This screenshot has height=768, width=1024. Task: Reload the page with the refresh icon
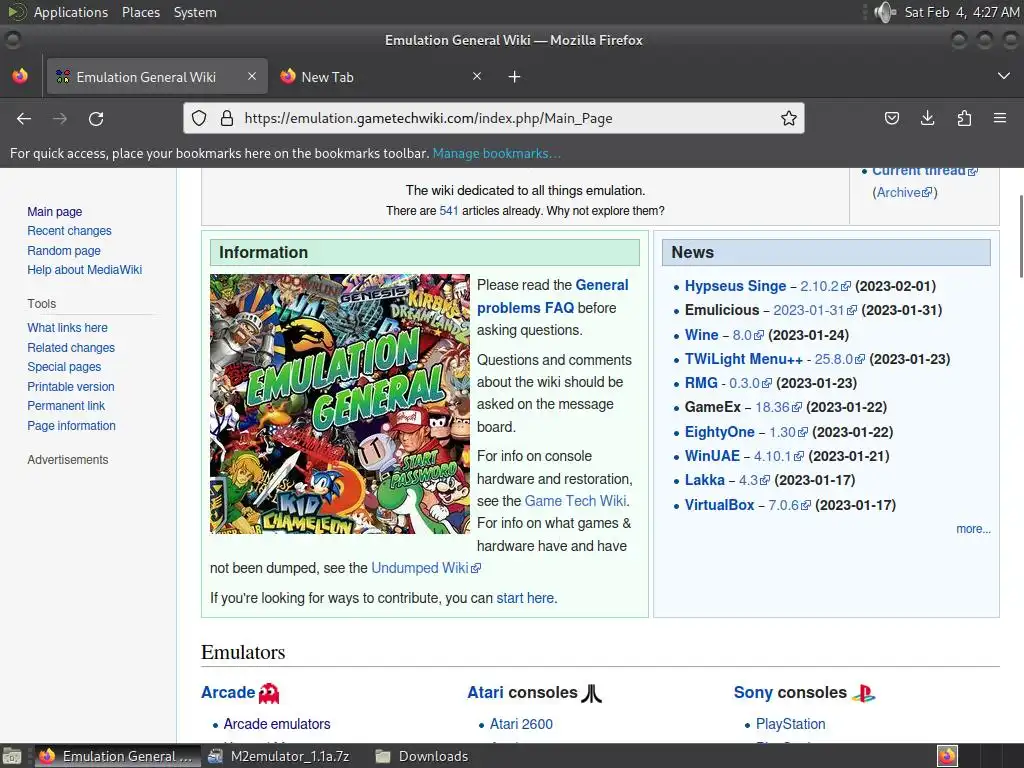click(x=96, y=118)
